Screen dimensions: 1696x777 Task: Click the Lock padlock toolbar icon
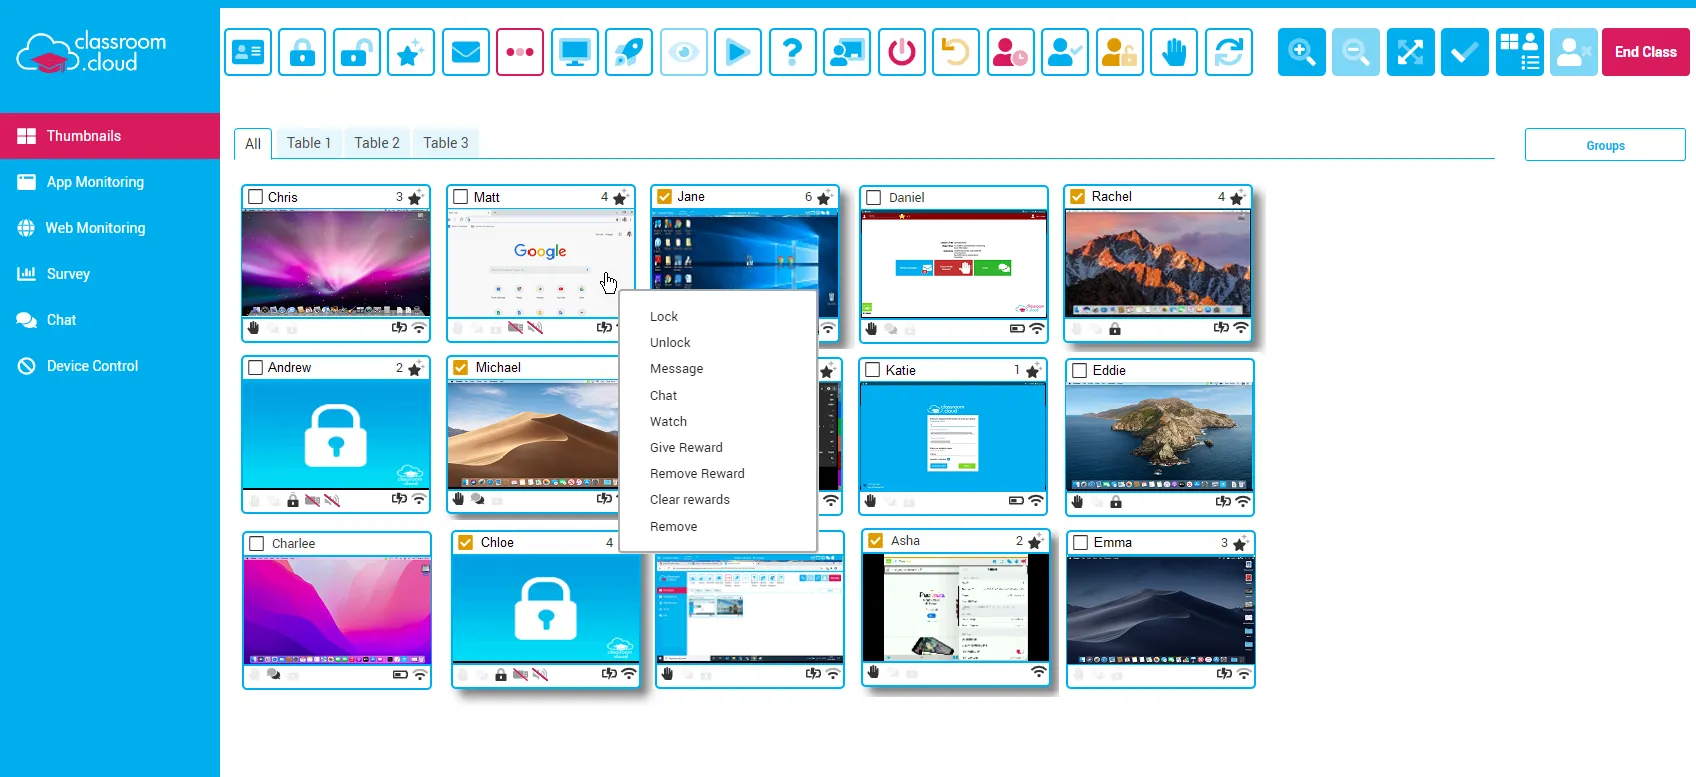pos(302,52)
